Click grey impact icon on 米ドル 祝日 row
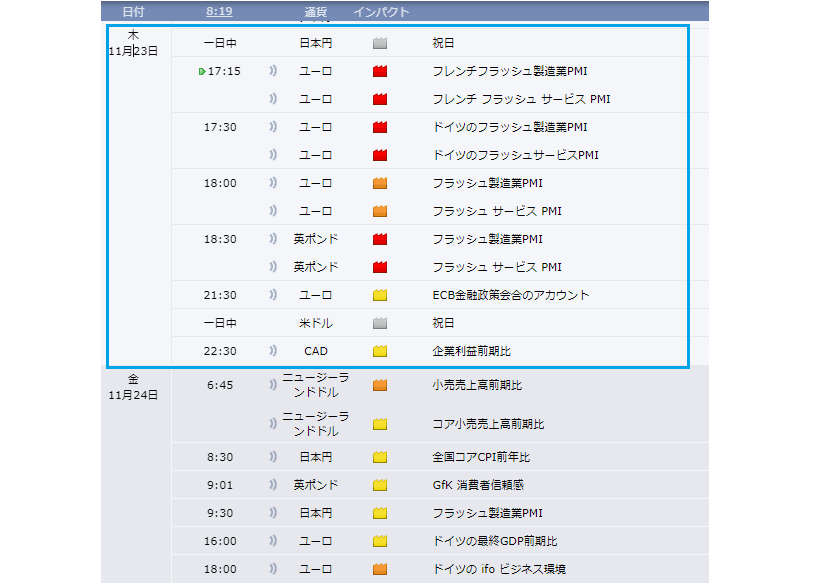 click(380, 323)
